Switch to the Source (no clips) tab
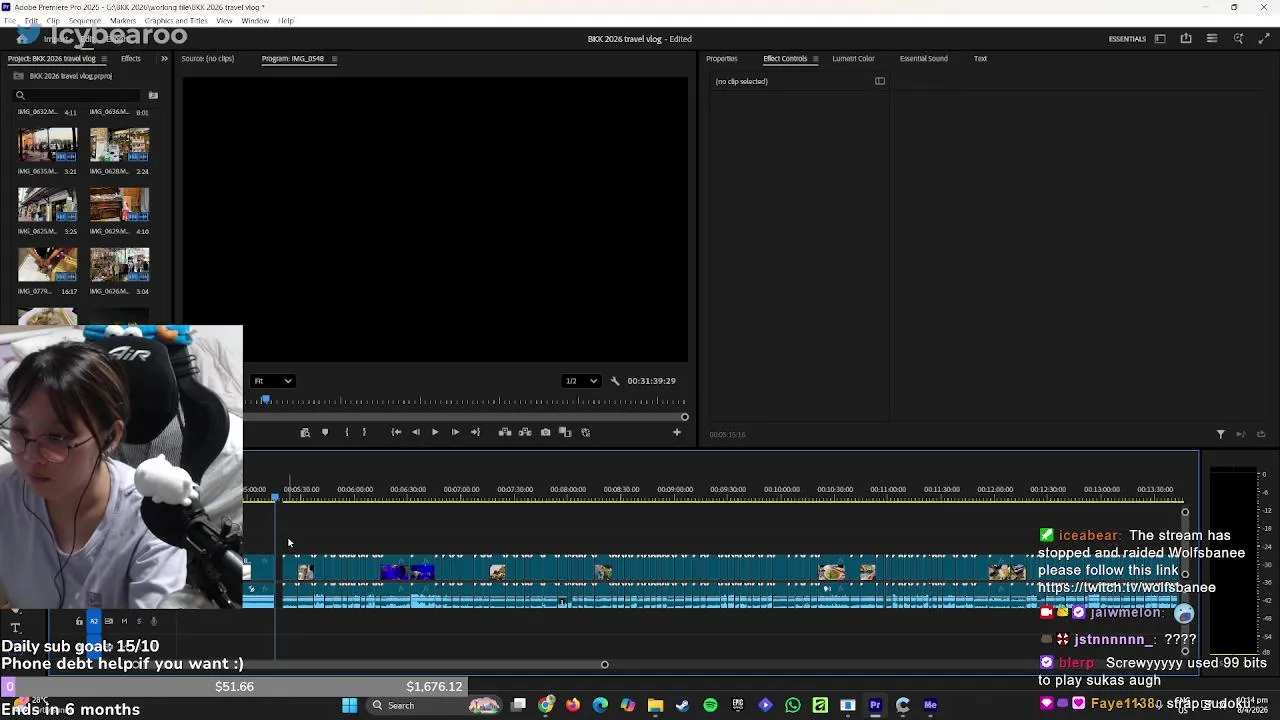This screenshot has height=720, width=1280. point(208,59)
